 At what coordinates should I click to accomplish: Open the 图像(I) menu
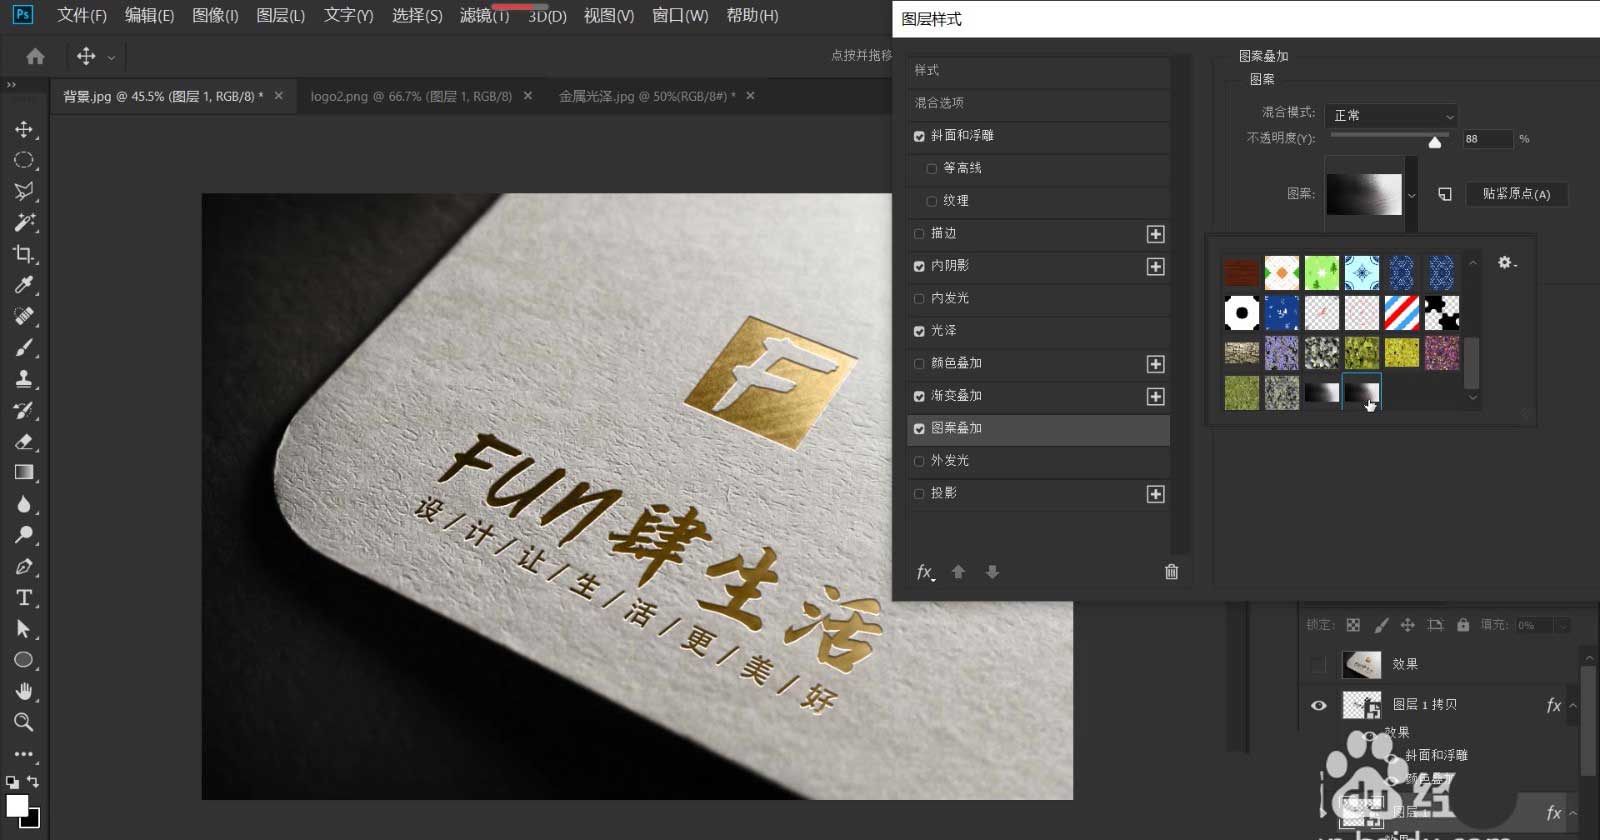point(215,15)
